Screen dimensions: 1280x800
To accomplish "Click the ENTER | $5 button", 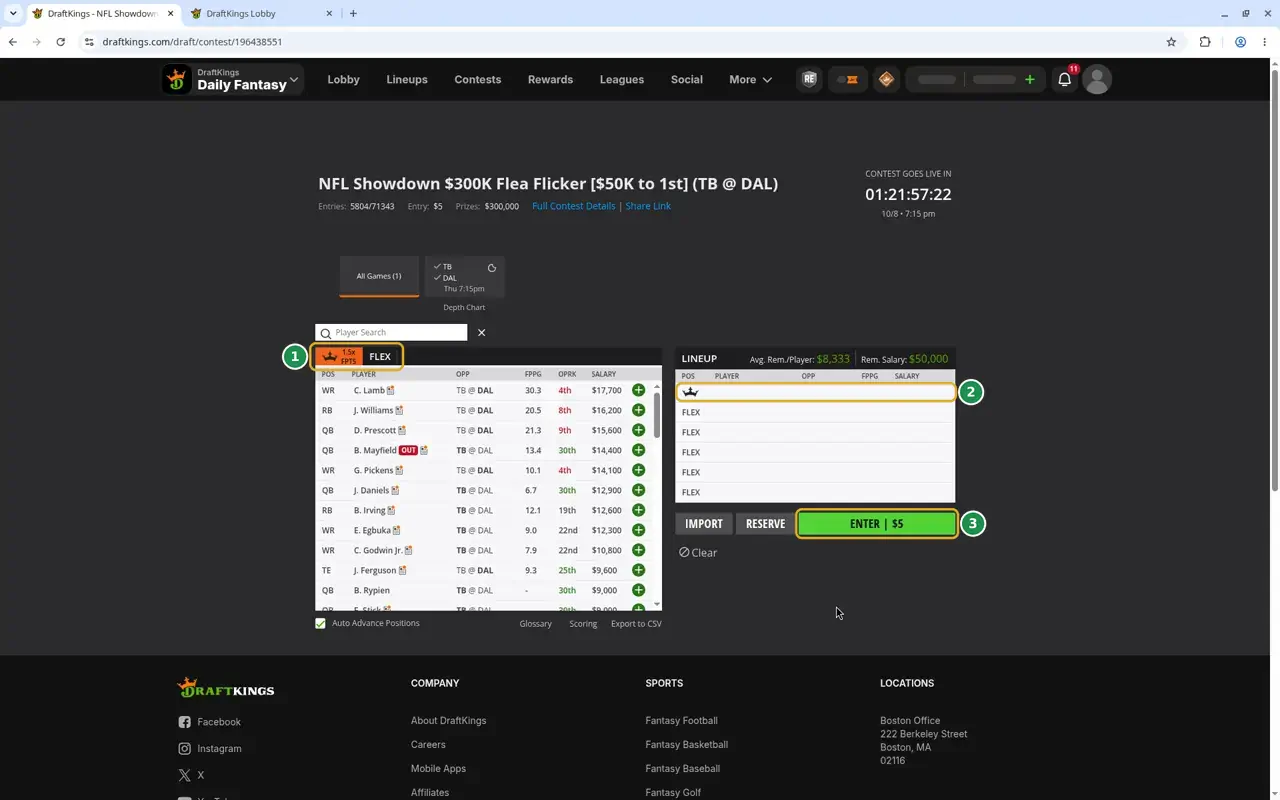I will [x=877, y=524].
